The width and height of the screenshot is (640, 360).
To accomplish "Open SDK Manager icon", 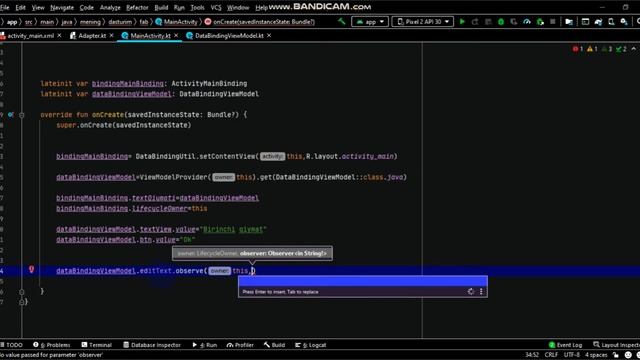I will point(624,22).
